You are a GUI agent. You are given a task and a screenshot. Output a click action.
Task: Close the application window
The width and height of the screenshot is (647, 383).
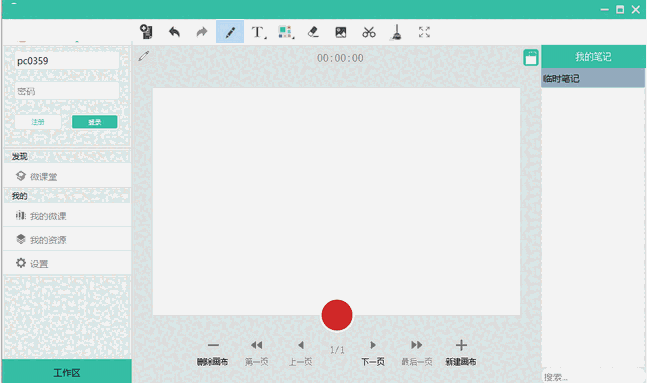click(636, 9)
